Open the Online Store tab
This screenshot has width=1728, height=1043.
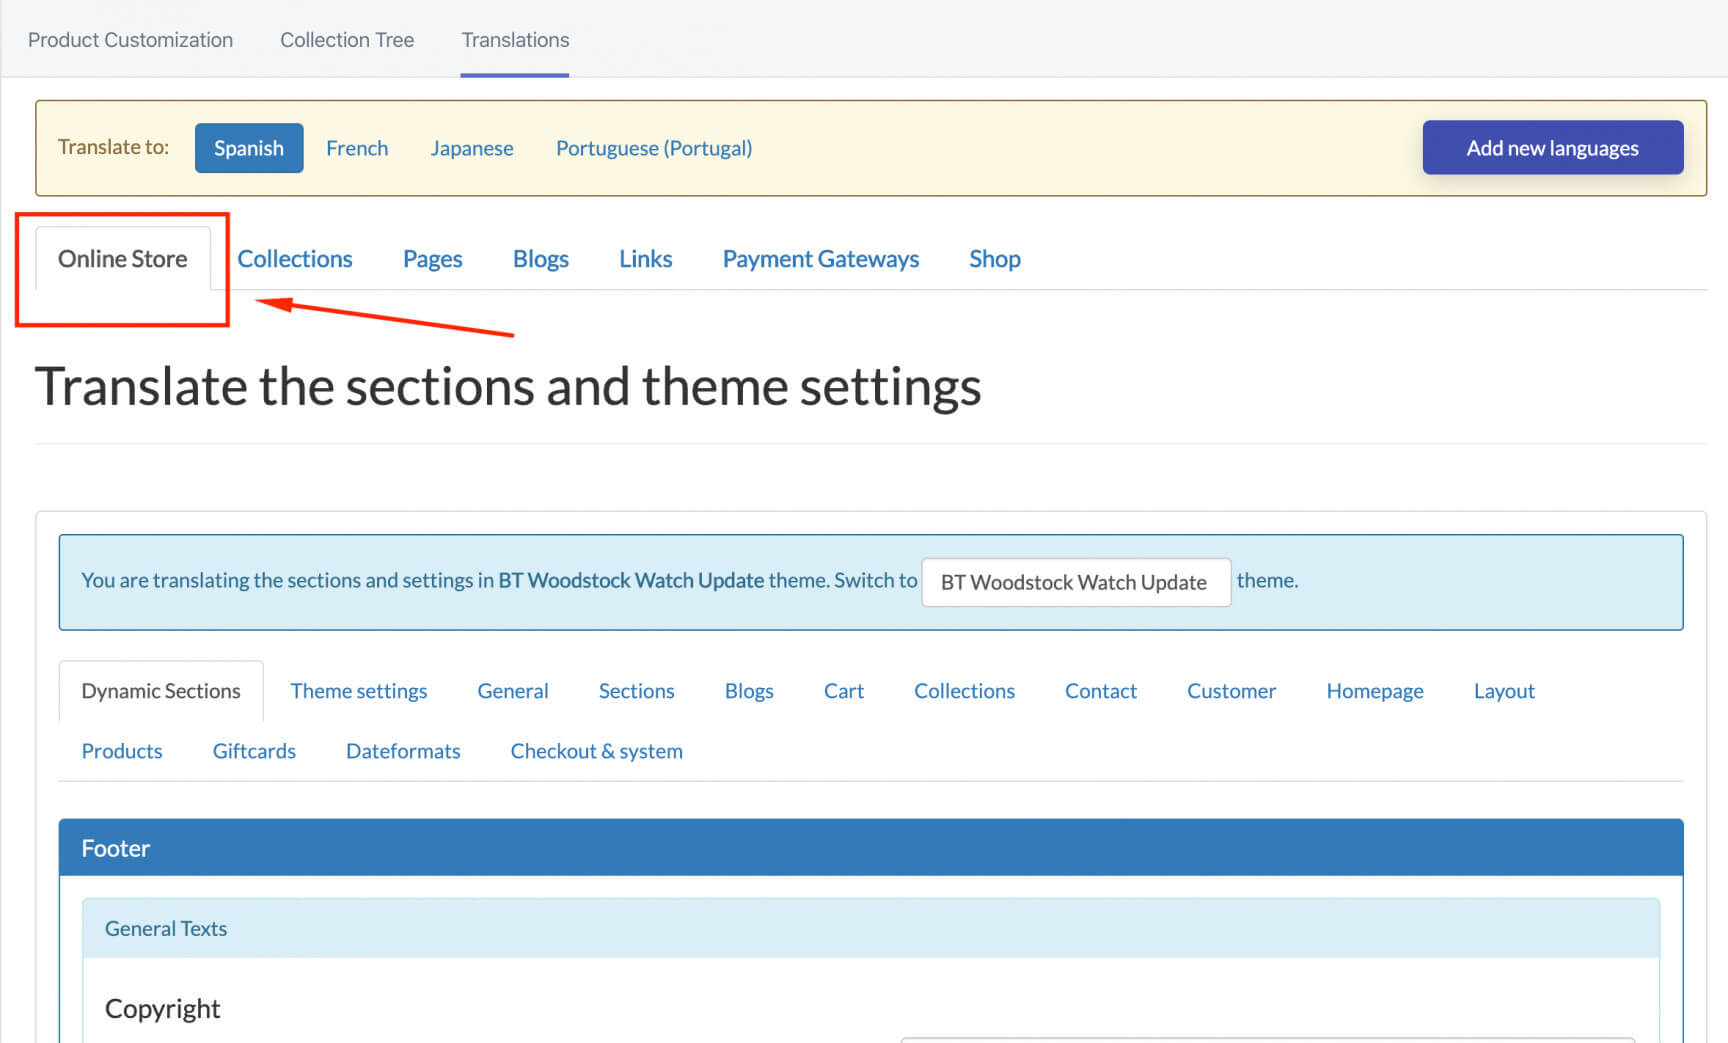(122, 259)
